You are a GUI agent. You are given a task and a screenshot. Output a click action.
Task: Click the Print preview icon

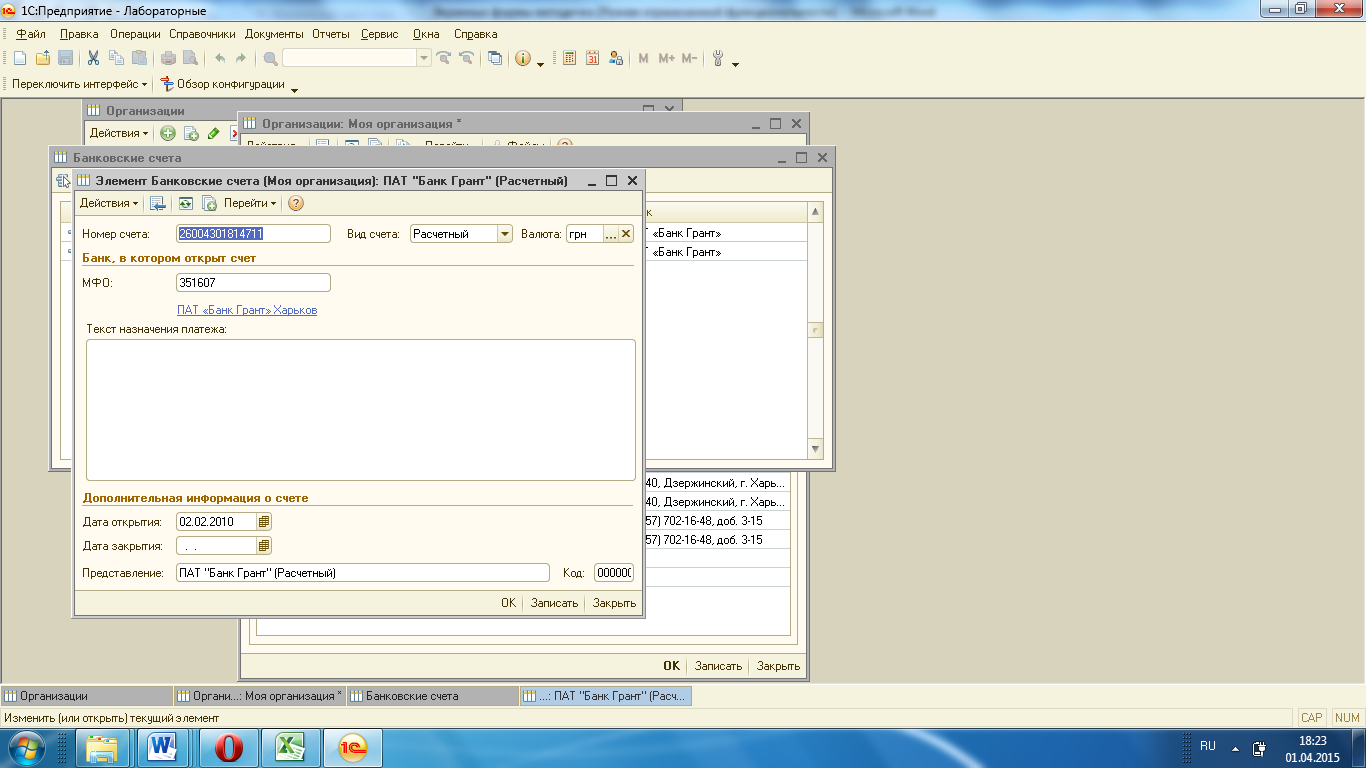(190, 58)
